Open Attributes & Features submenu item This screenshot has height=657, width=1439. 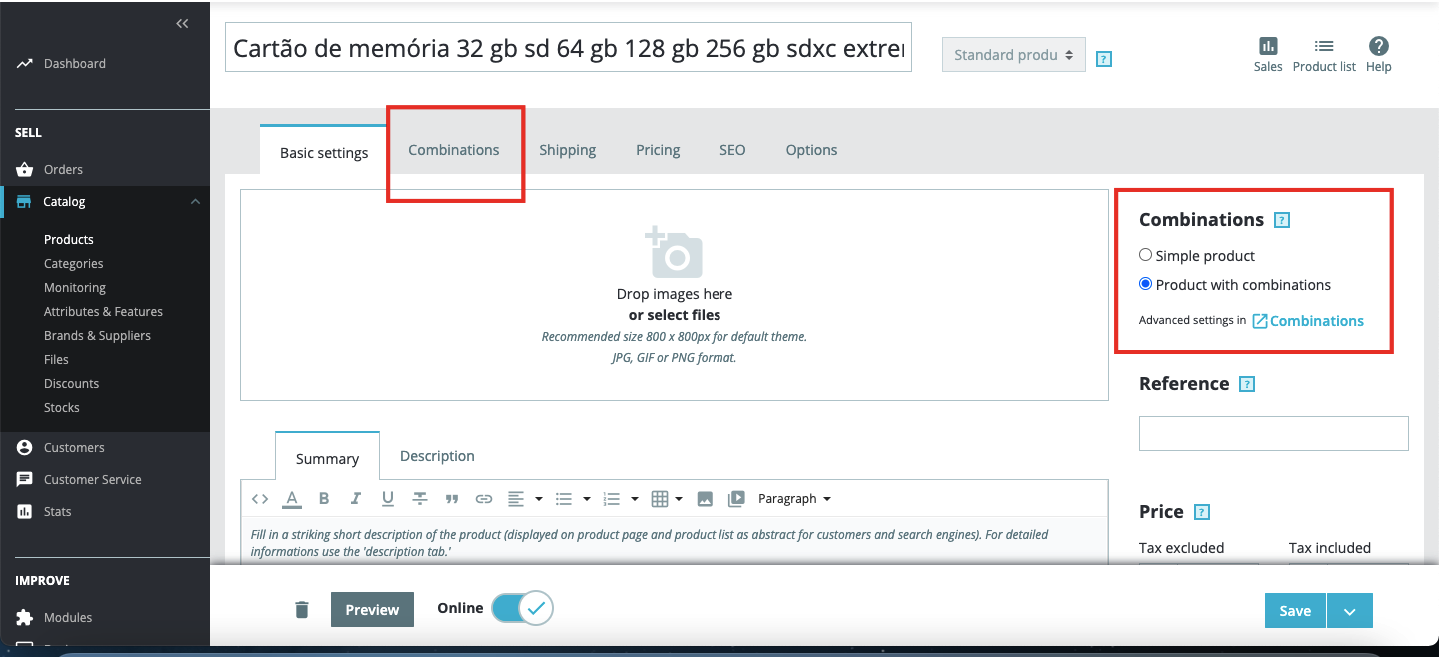(x=103, y=311)
